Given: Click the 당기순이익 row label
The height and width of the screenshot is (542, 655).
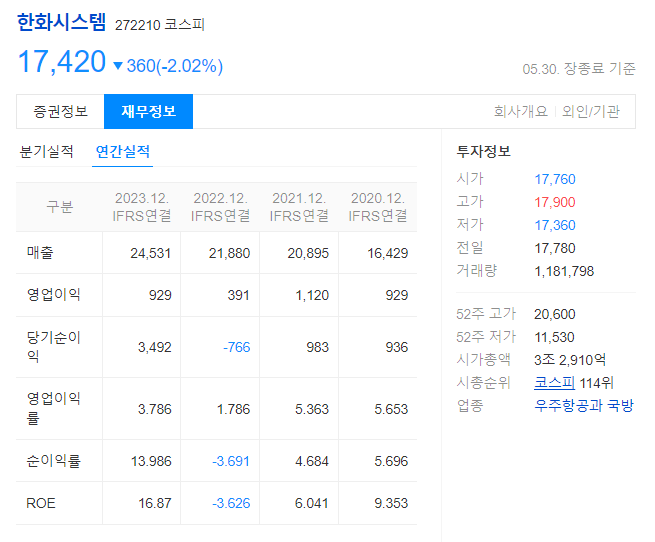Looking at the screenshot, I should (53, 346).
